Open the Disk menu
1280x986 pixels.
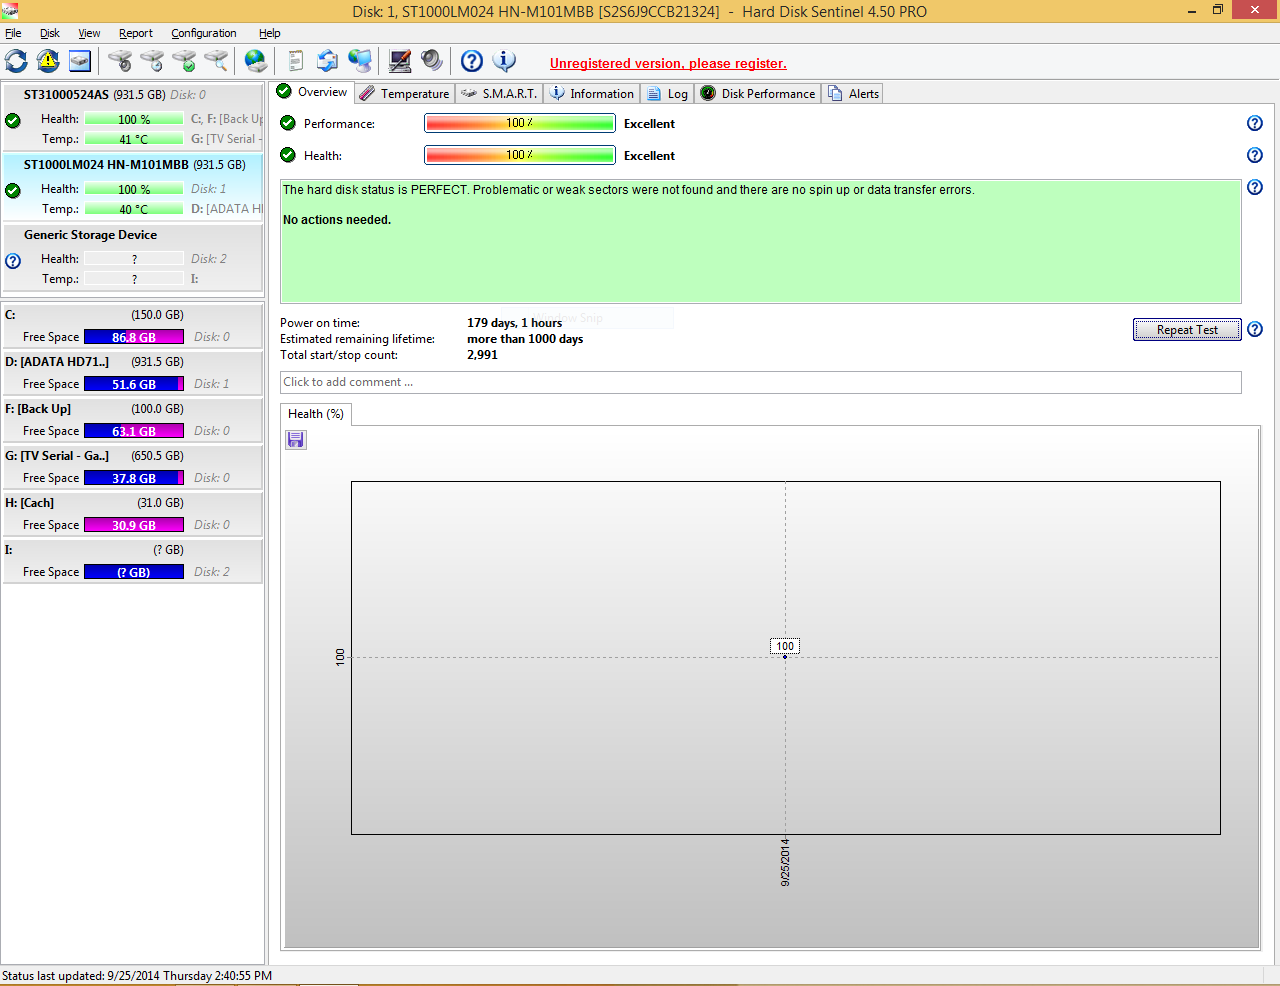[50, 33]
